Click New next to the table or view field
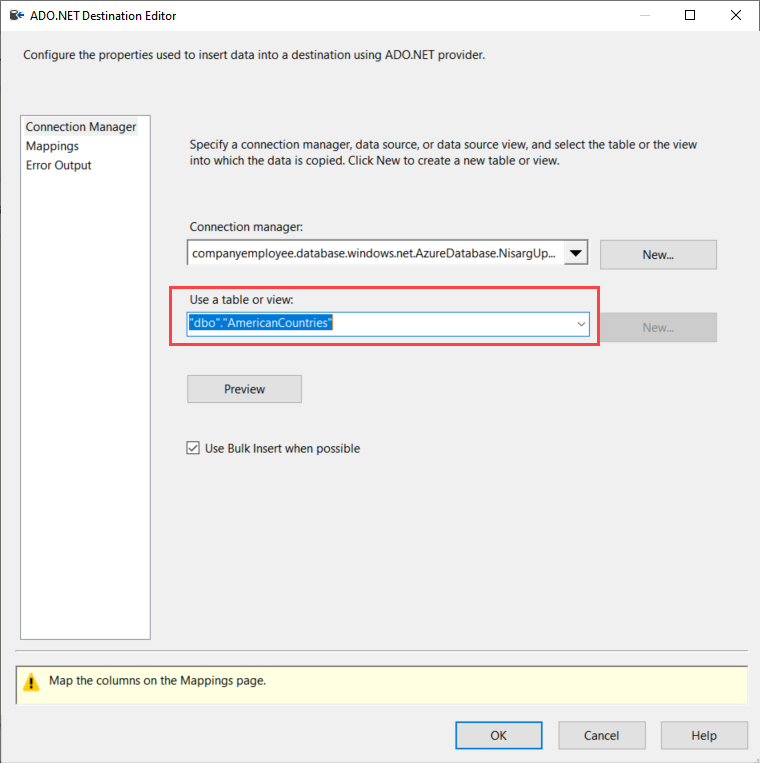The height and width of the screenshot is (763, 760). (658, 328)
